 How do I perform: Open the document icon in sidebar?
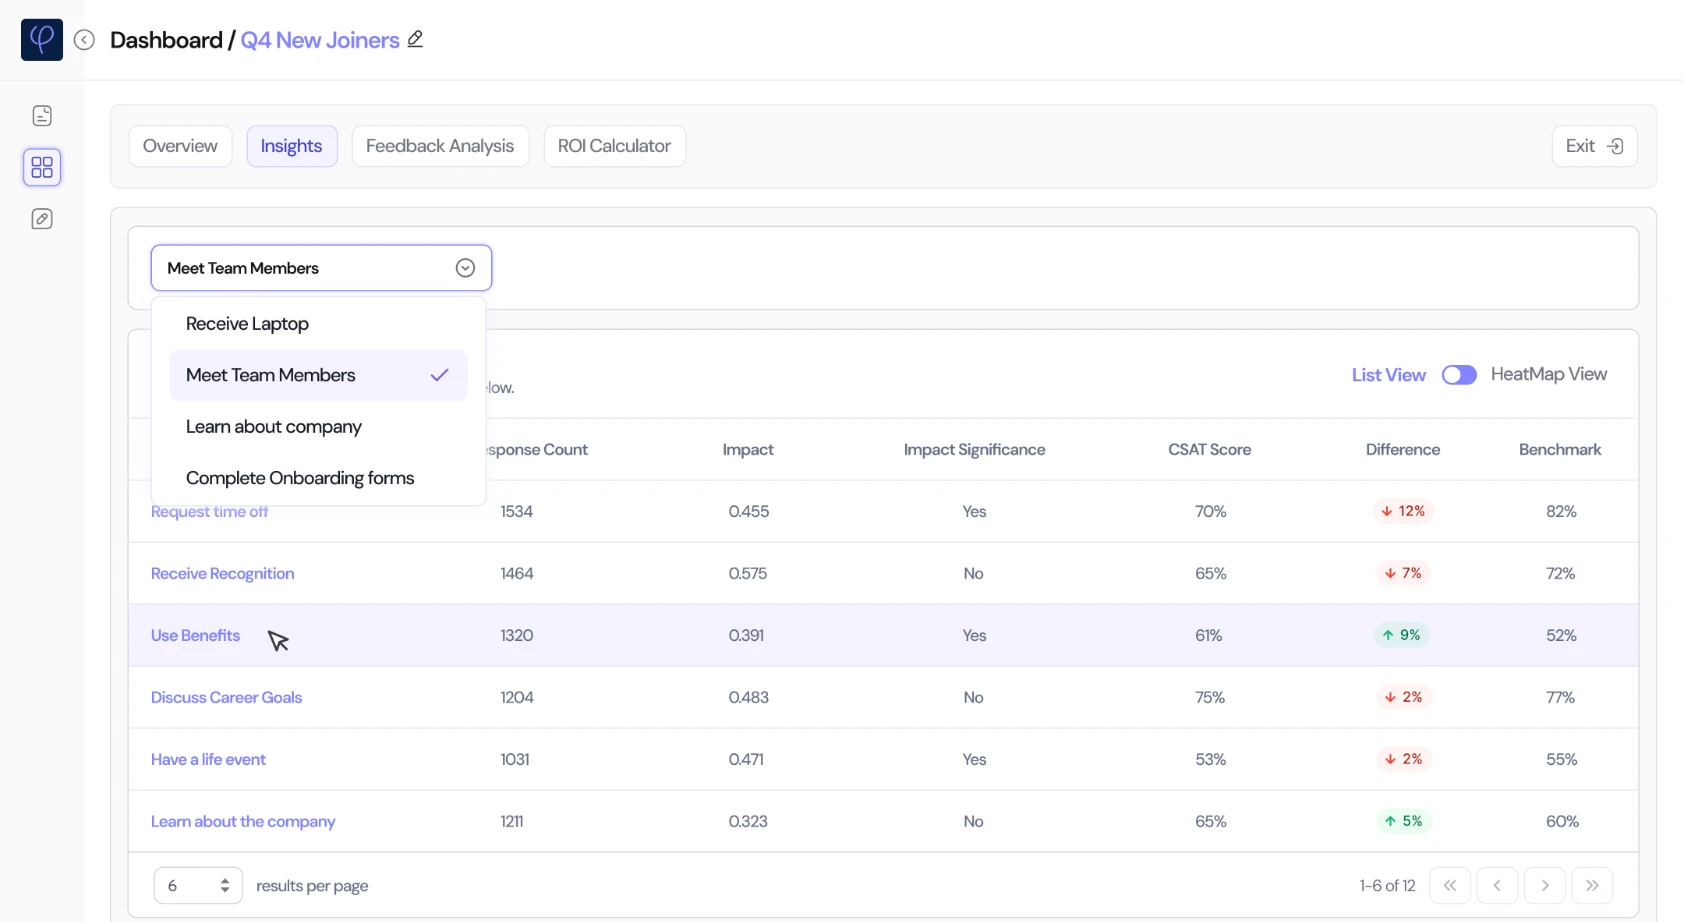pos(42,116)
